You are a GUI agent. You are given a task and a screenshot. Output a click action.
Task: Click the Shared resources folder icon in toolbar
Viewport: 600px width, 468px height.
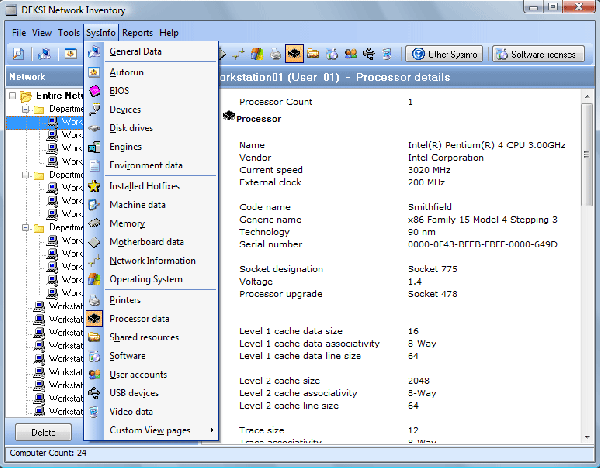313,53
